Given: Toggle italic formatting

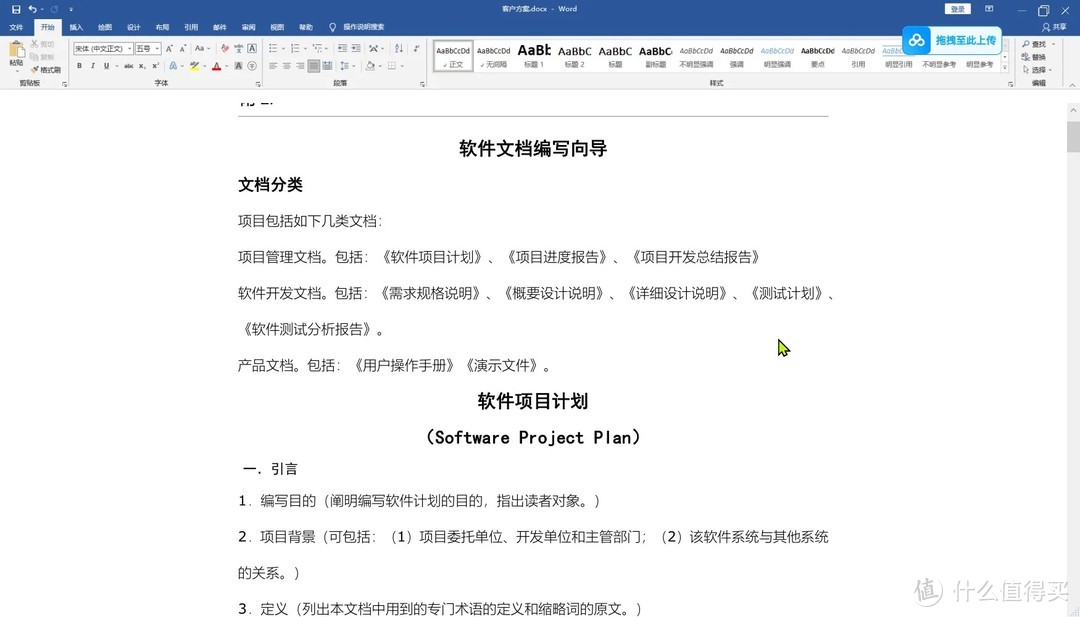Looking at the screenshot, I should [93, 66].
